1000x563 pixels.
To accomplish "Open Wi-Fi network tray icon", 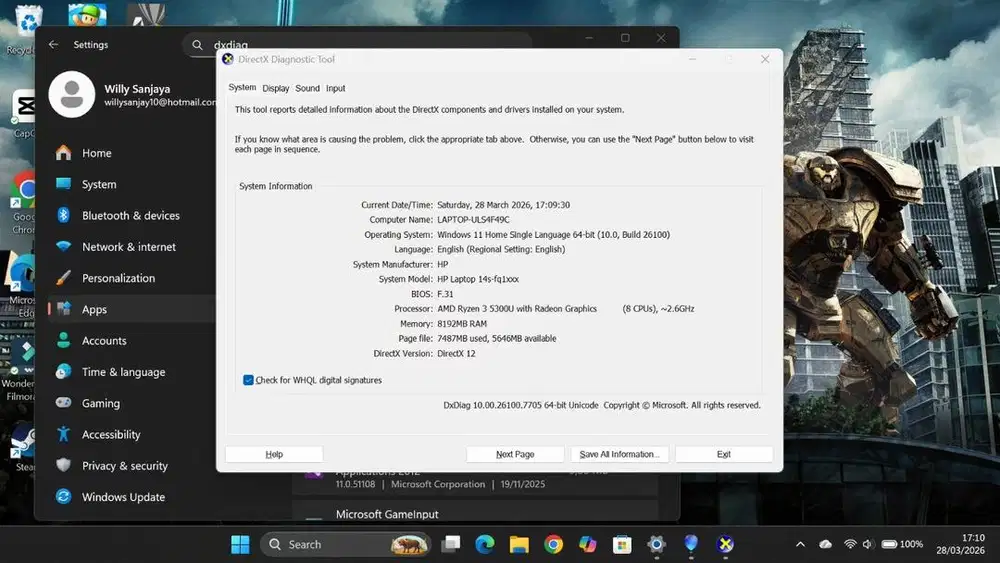I will point(850,545).
